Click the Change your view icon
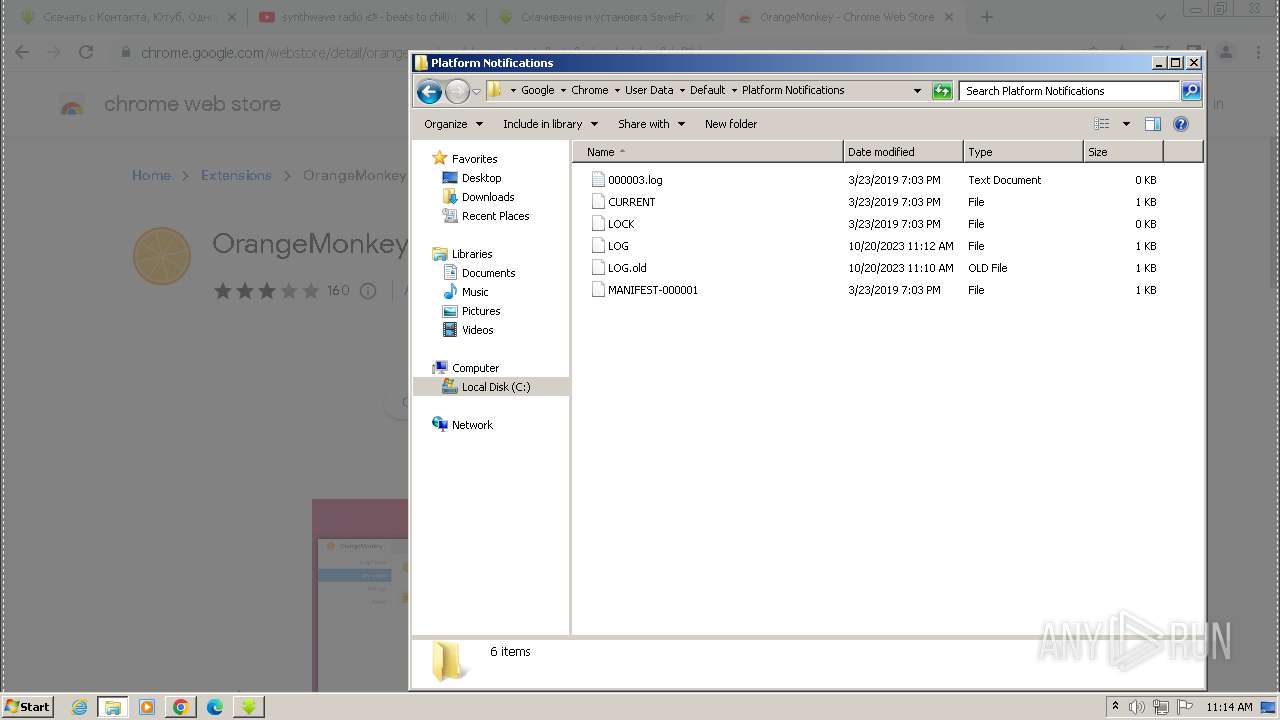This screenshot has height=720, width=1280. click(1101, 124)
